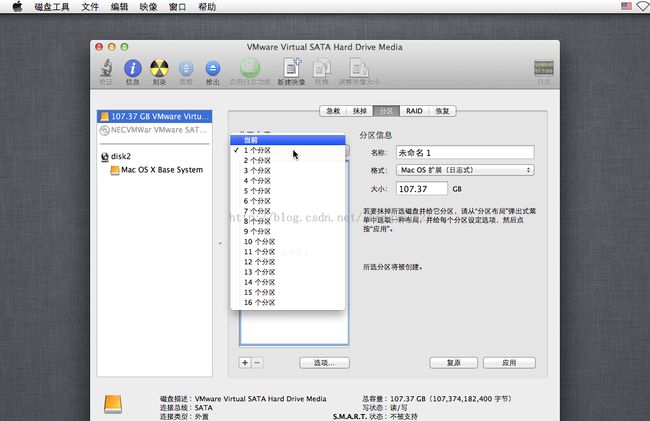Click the US flag input source icon

click(626, 6)
